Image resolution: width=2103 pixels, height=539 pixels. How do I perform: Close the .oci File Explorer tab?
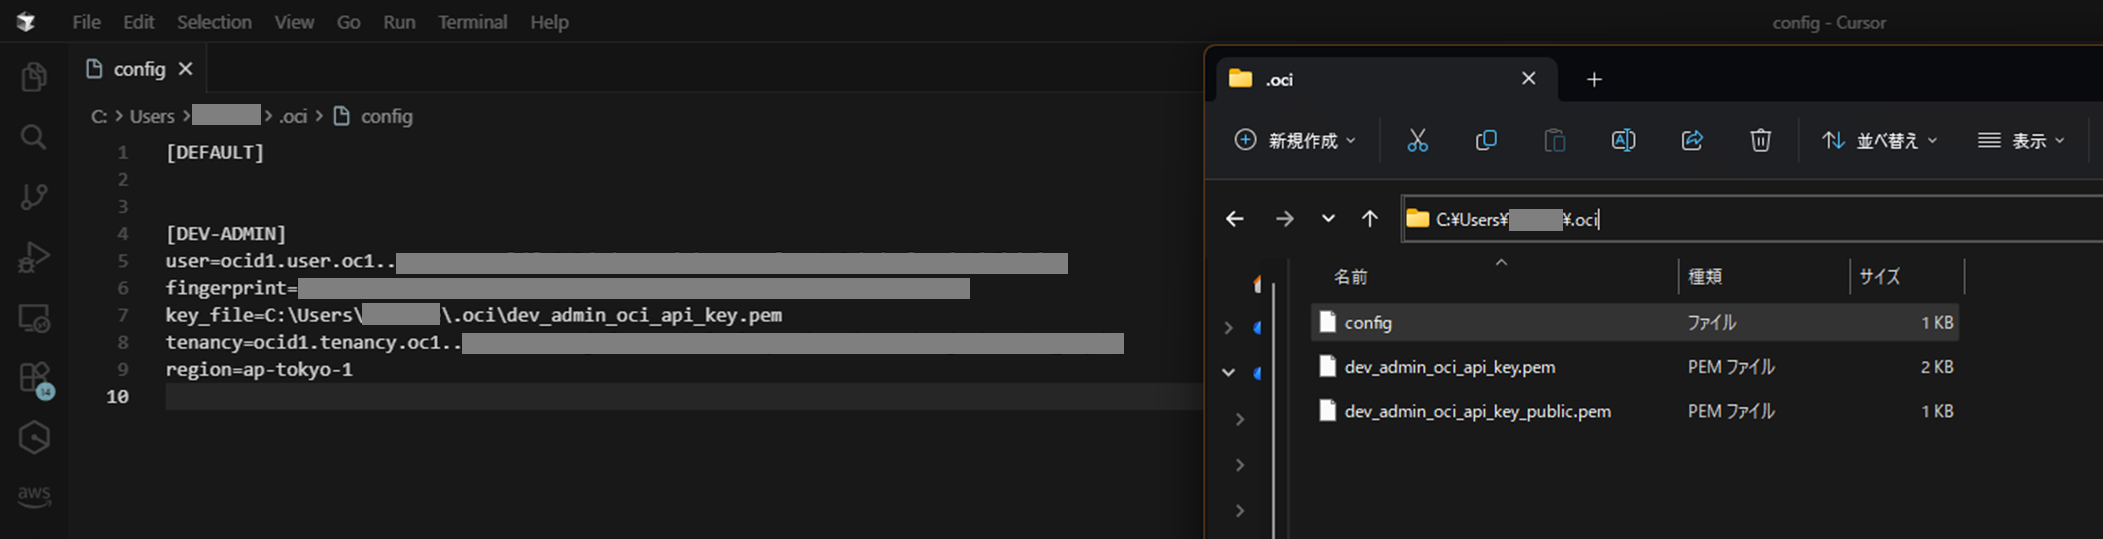pos(1528,79)
